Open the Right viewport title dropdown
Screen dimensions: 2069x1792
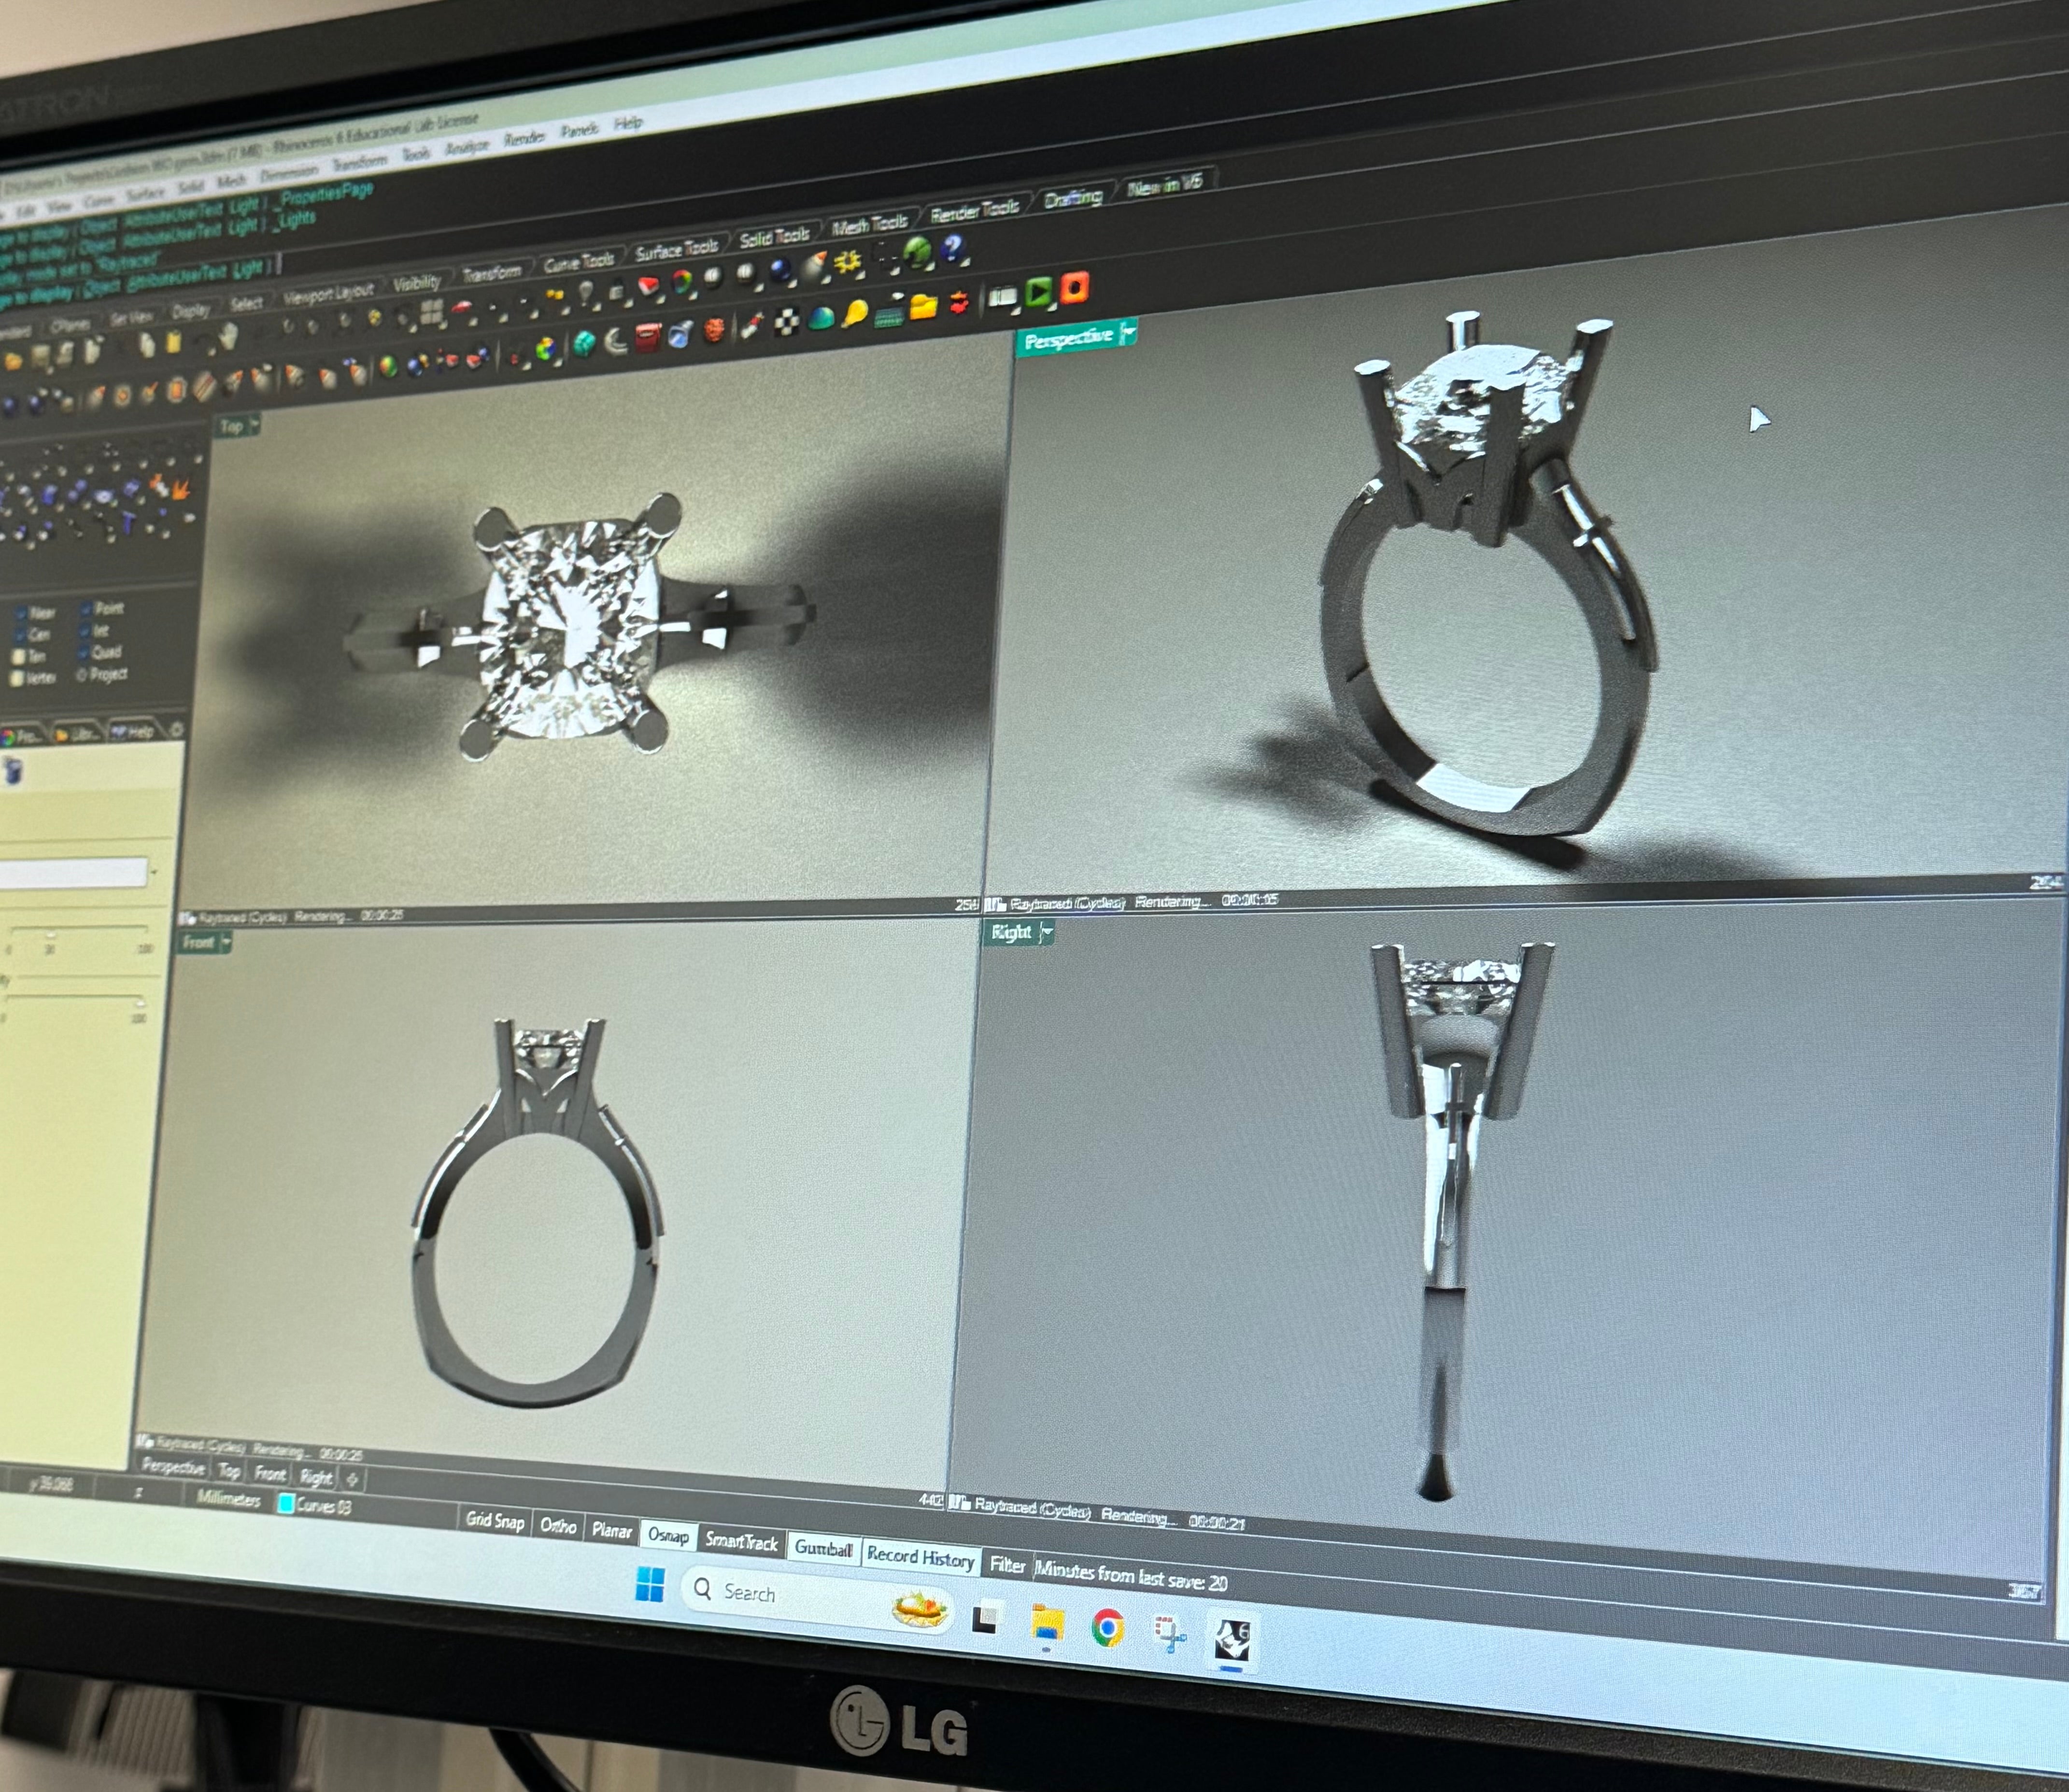click(1045, 933)
